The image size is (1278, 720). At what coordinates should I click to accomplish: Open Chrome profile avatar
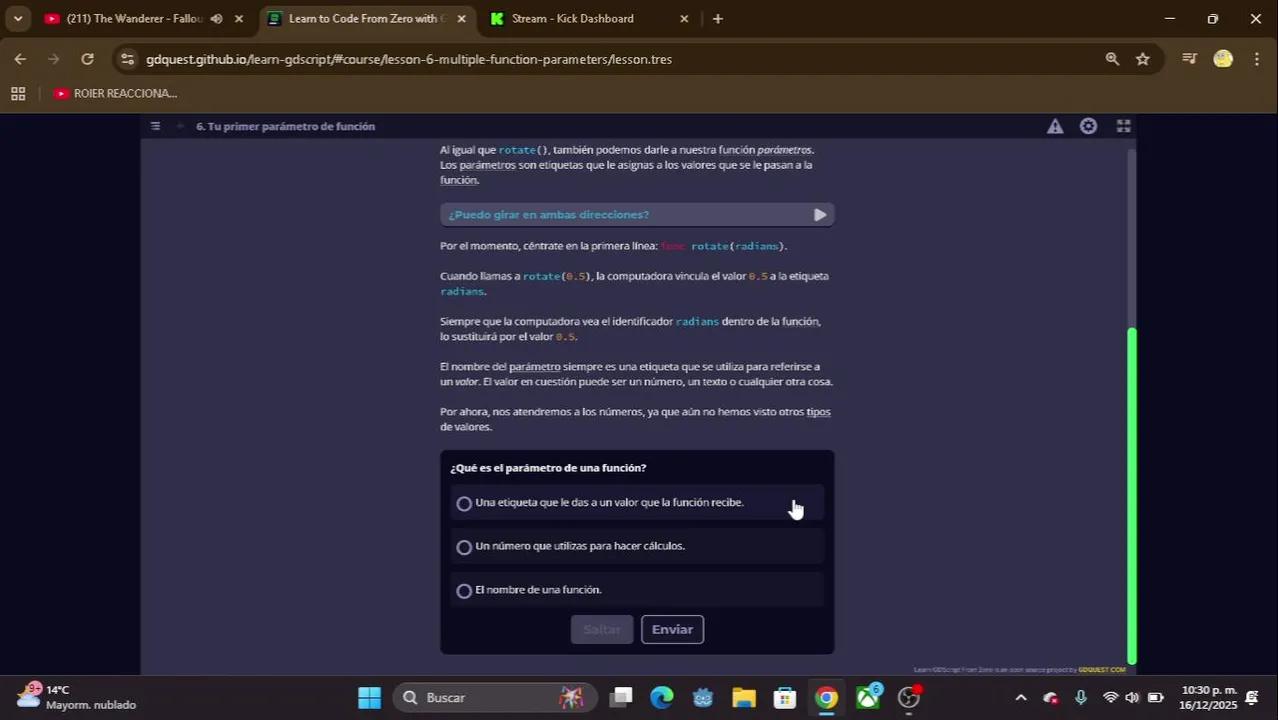click(1223, 59)
